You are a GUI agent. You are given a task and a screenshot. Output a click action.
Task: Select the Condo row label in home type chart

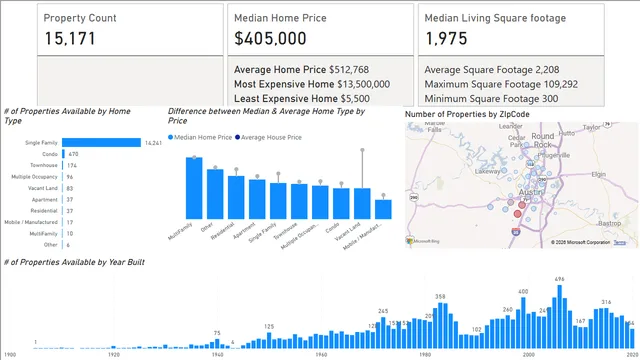pos(50,154)
